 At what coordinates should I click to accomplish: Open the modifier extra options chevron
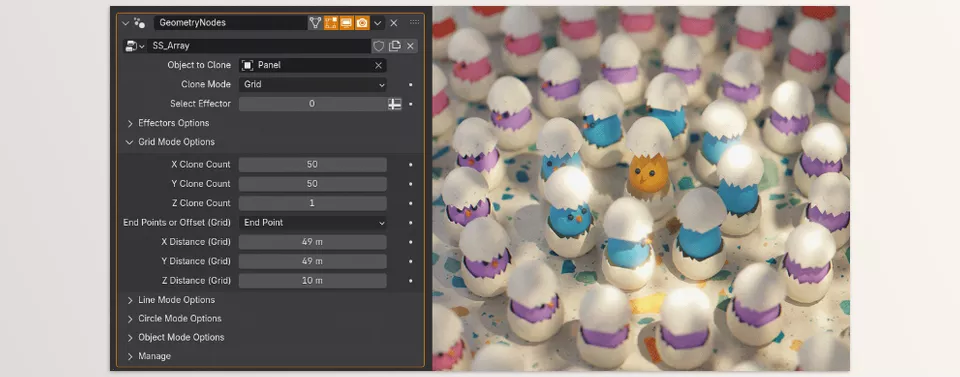coord(378,23)
